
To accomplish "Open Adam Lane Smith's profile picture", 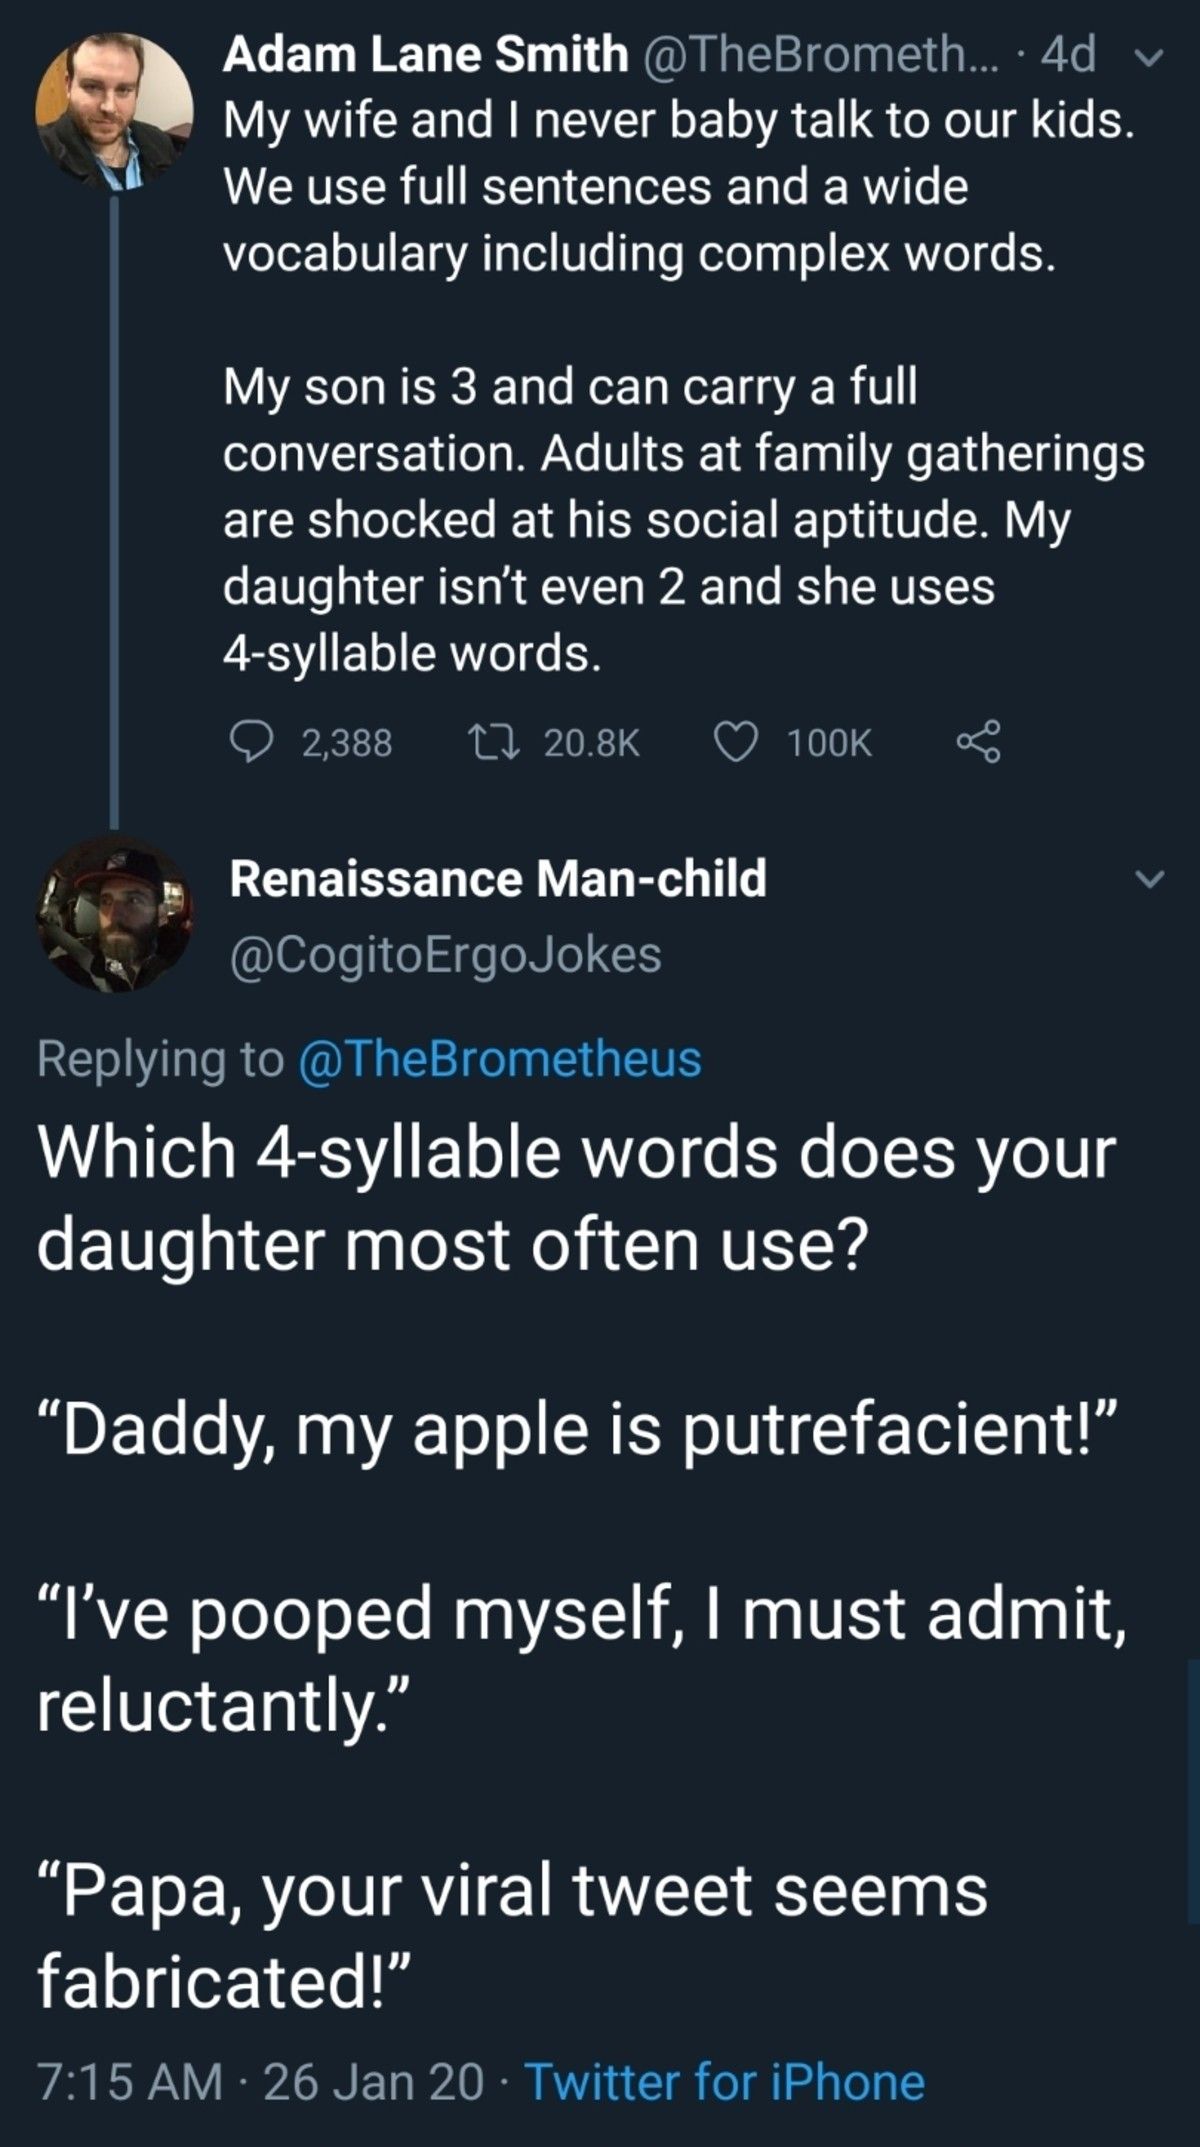I will point(113,110).
